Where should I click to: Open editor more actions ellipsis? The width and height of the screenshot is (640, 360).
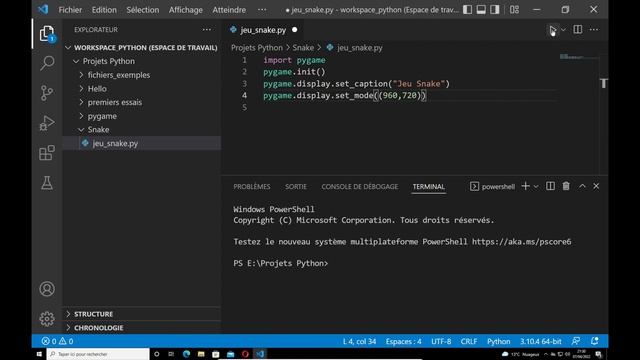[x=594, y=29]
